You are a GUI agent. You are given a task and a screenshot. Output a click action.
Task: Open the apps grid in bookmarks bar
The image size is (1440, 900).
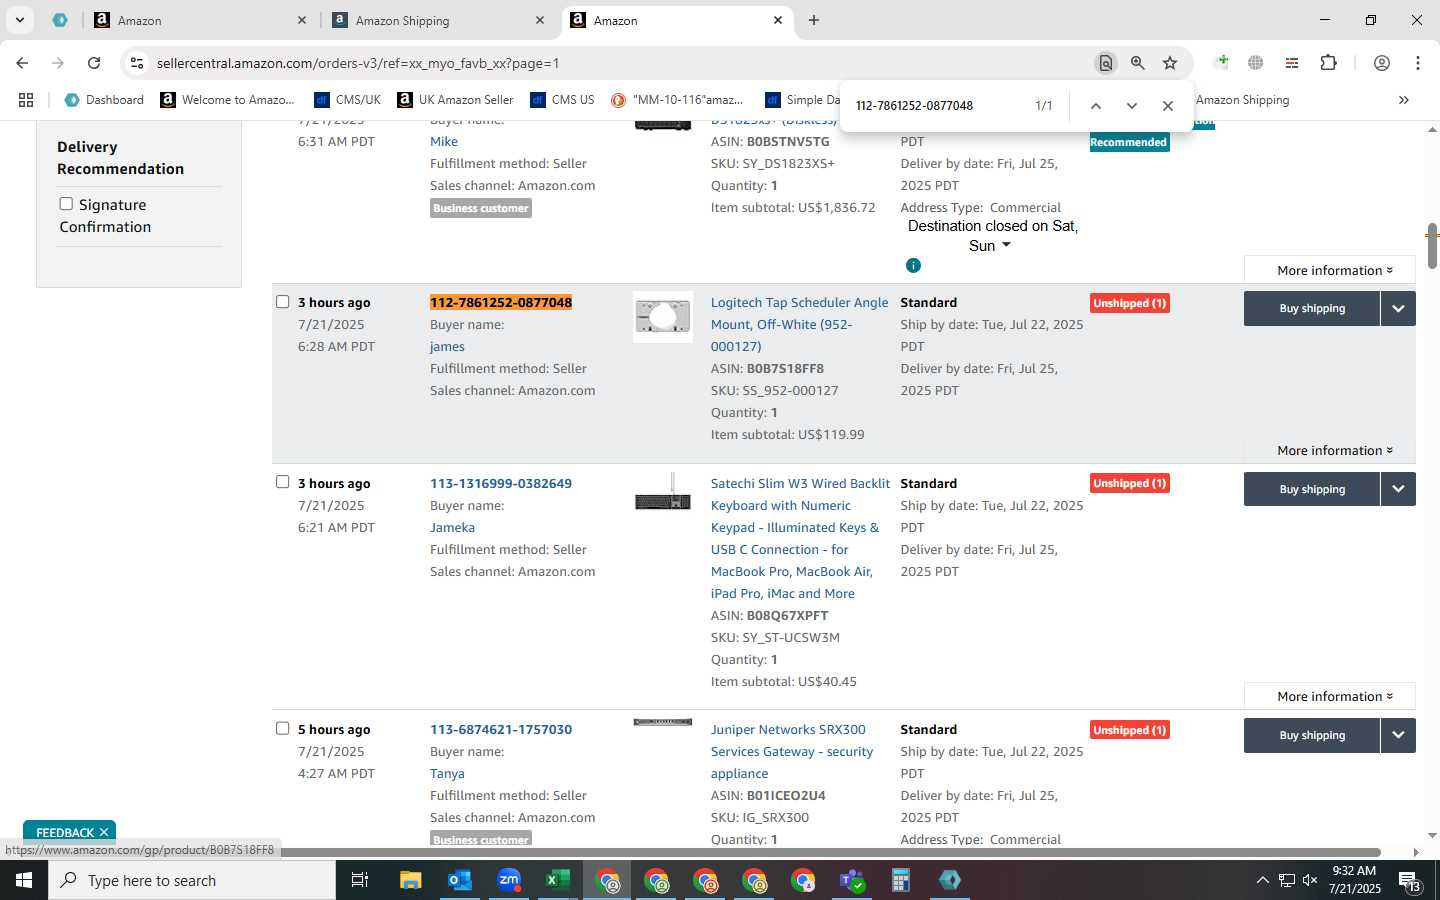pos(26,100)
